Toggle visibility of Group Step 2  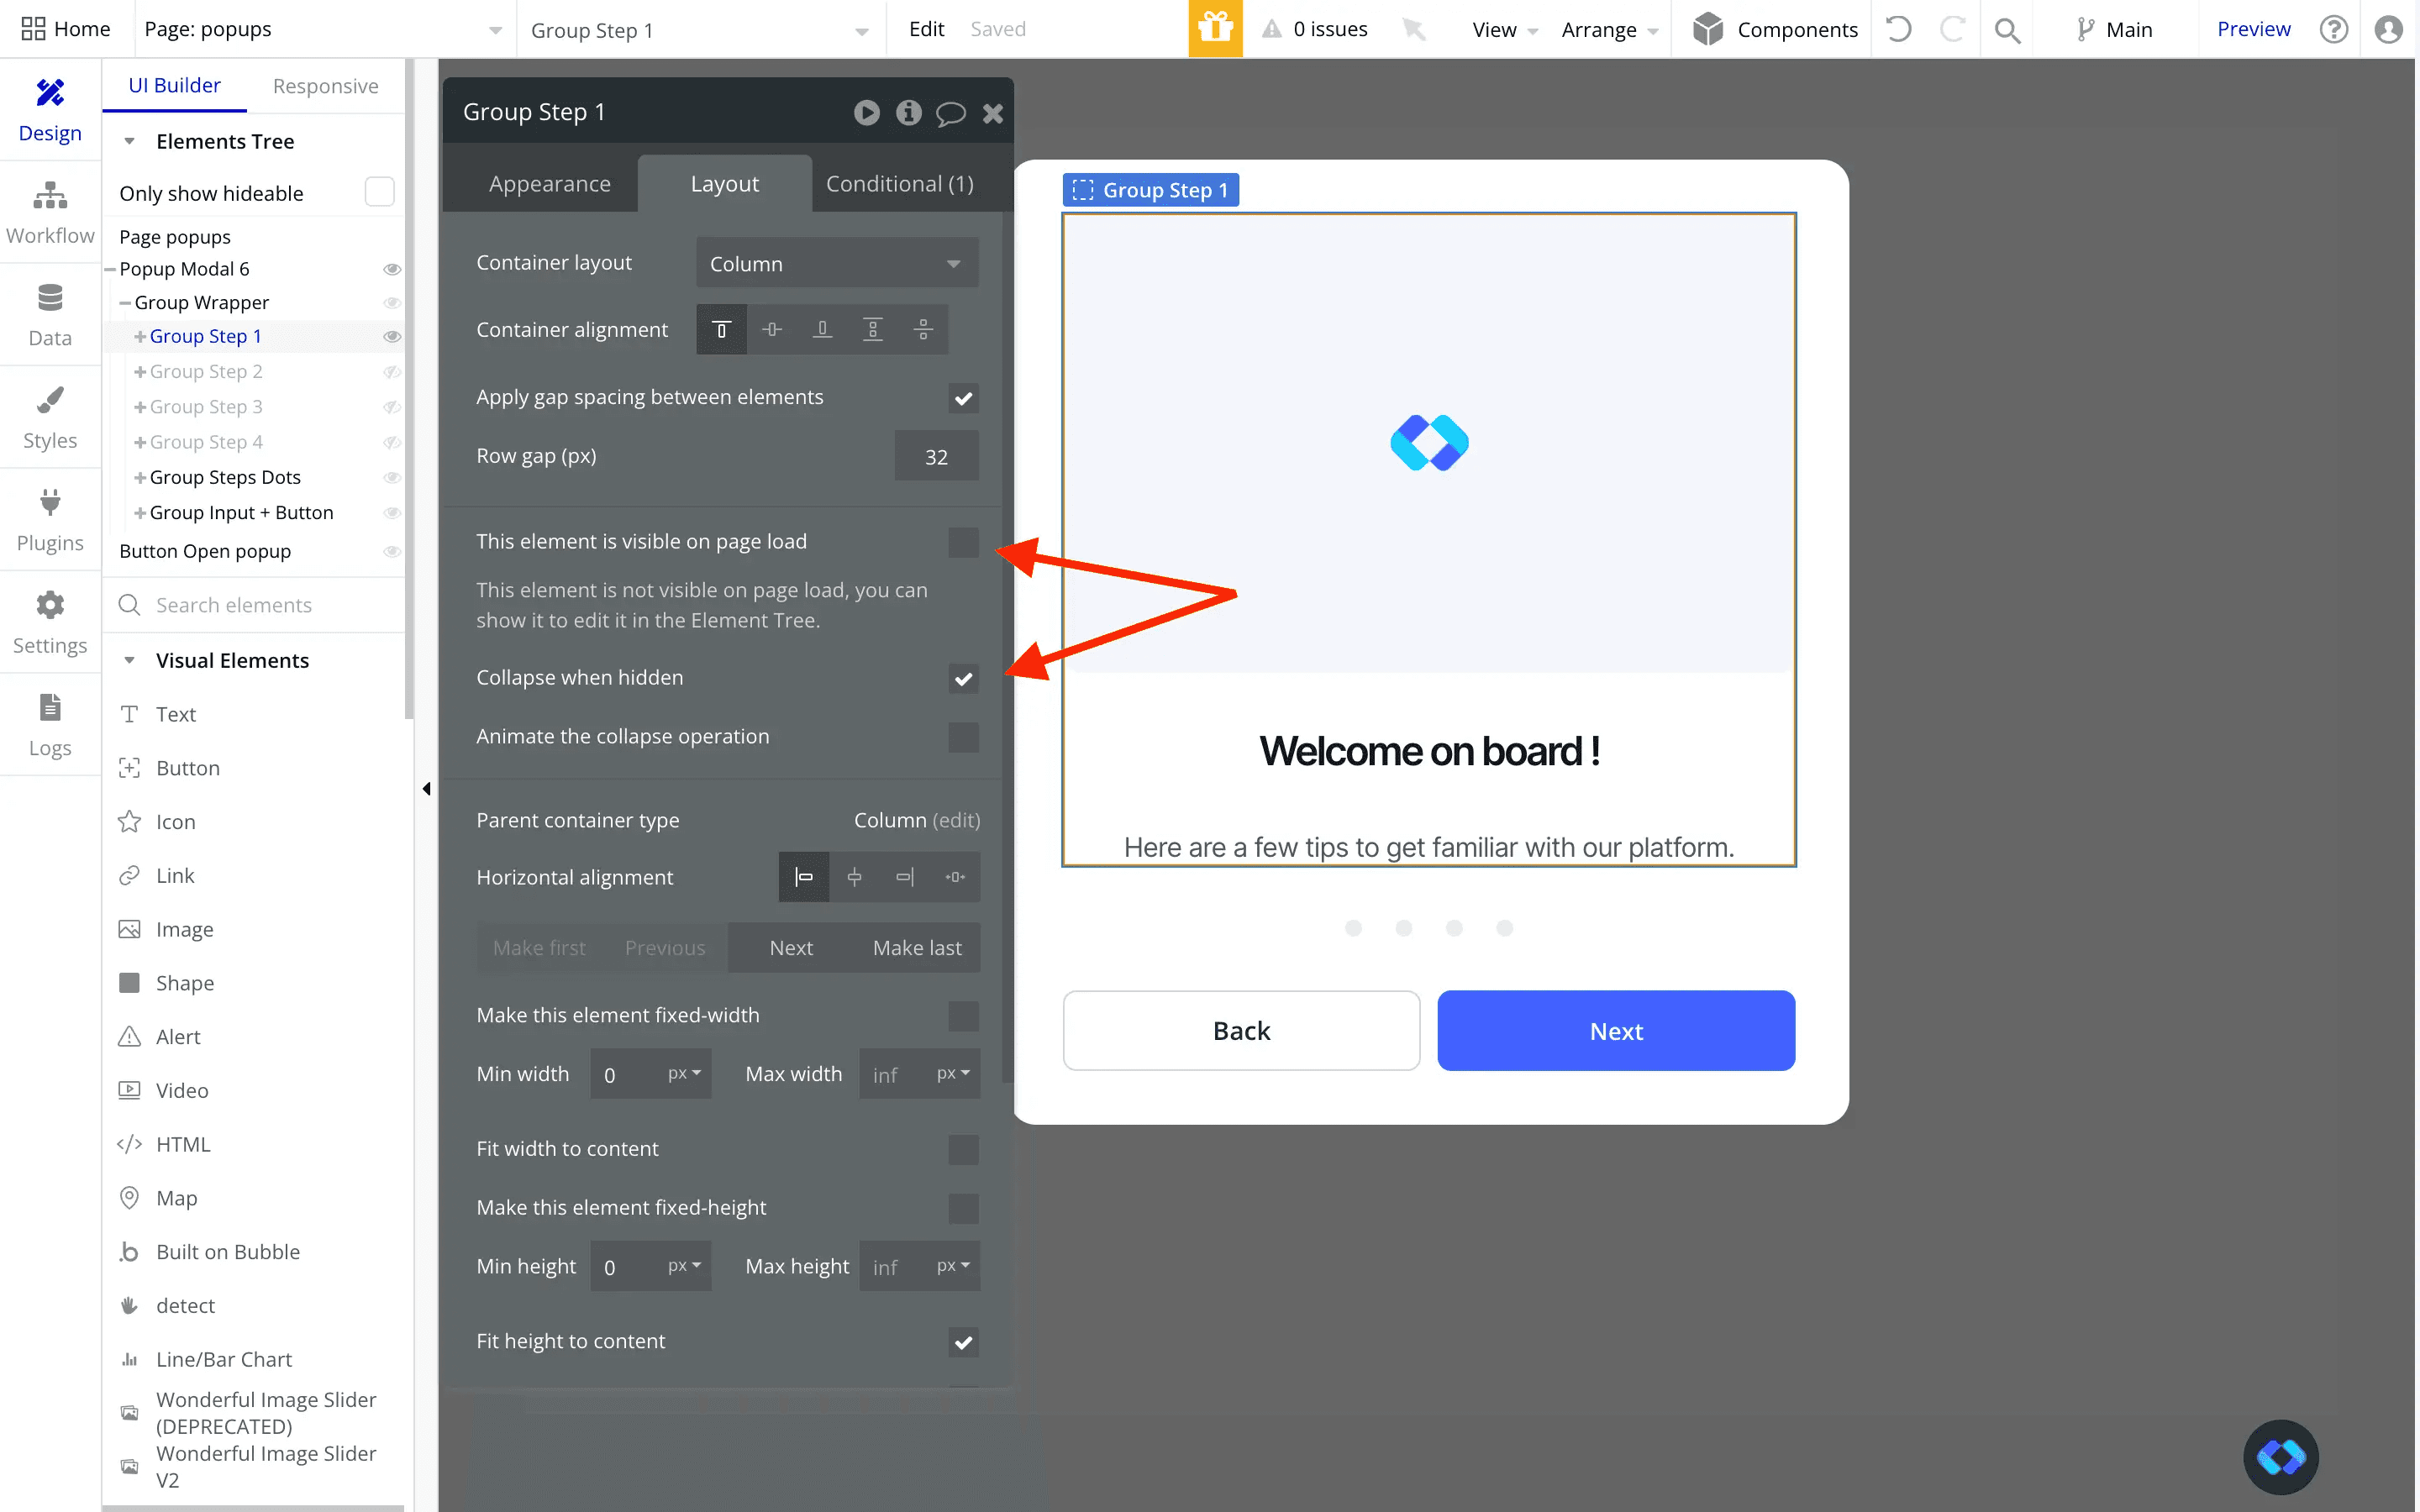pos(392,371)
